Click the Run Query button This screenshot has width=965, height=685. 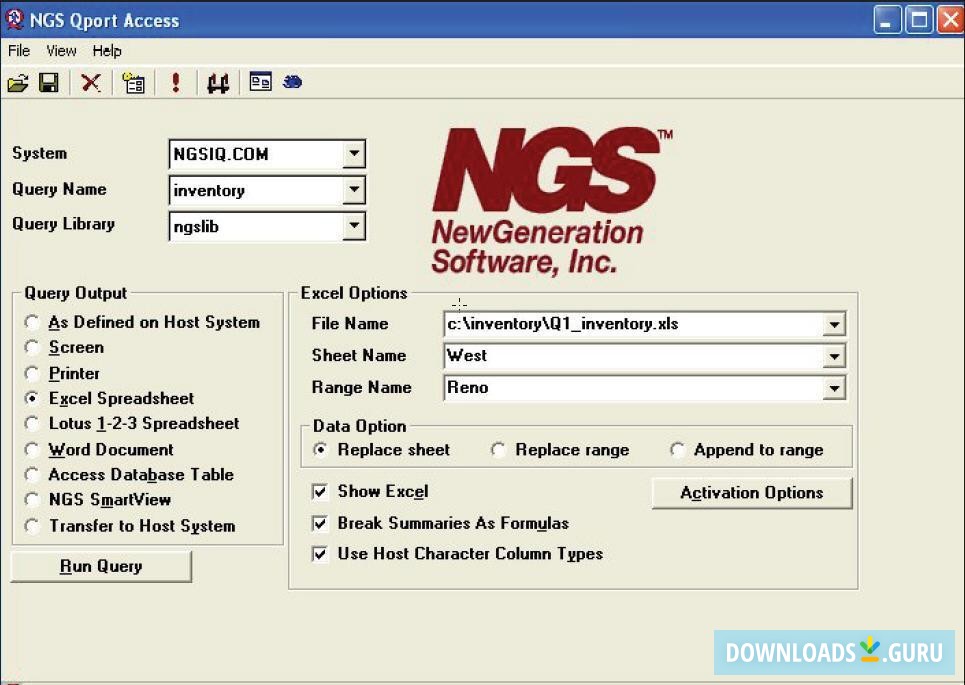(100, 566)
